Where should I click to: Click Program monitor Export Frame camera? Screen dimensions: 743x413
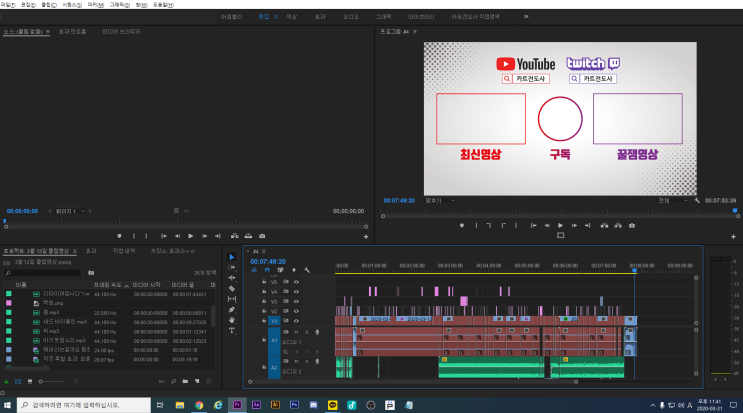[x=632, y=225]
